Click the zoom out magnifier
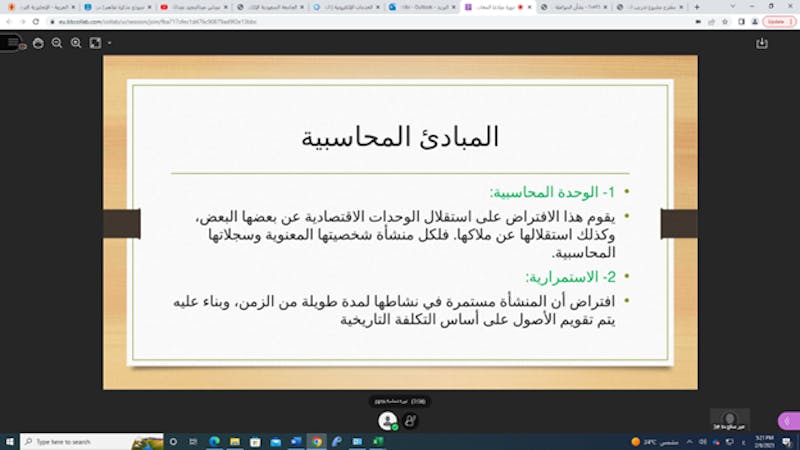 [57, 43]
